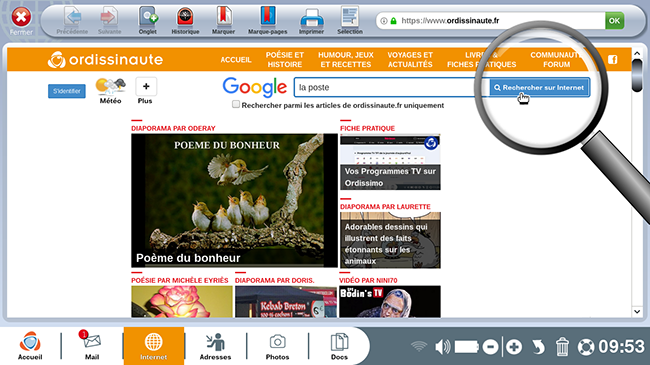Open the Mail application
This screenshot has height=365, width=650.
coord(92,345)
